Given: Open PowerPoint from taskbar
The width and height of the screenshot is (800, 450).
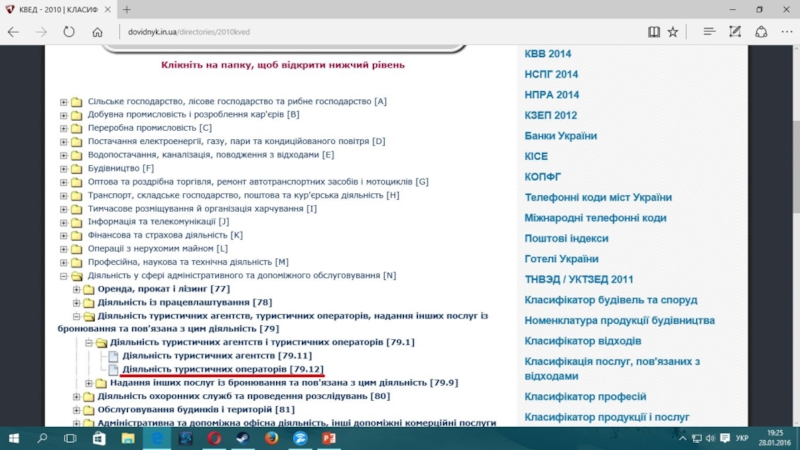Looking at the screenshot, I should pyautogui.click(x=329, y=438).
